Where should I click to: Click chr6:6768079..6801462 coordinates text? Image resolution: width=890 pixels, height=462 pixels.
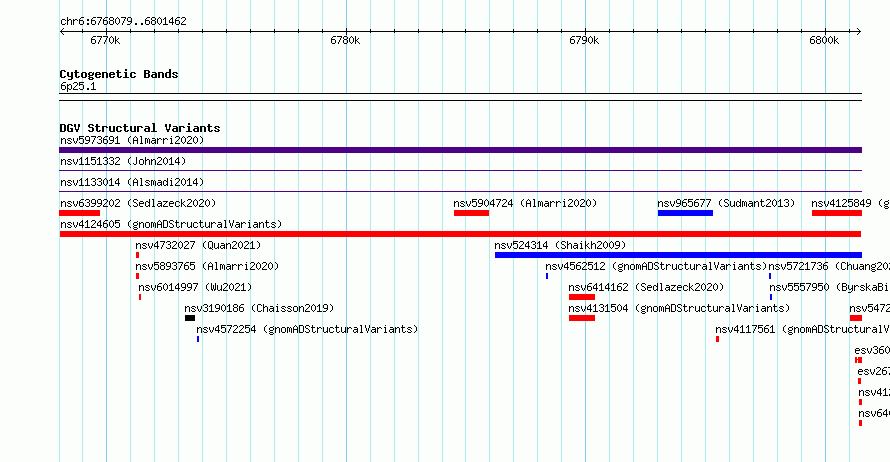pyautogui.click(x=123, y=22)
